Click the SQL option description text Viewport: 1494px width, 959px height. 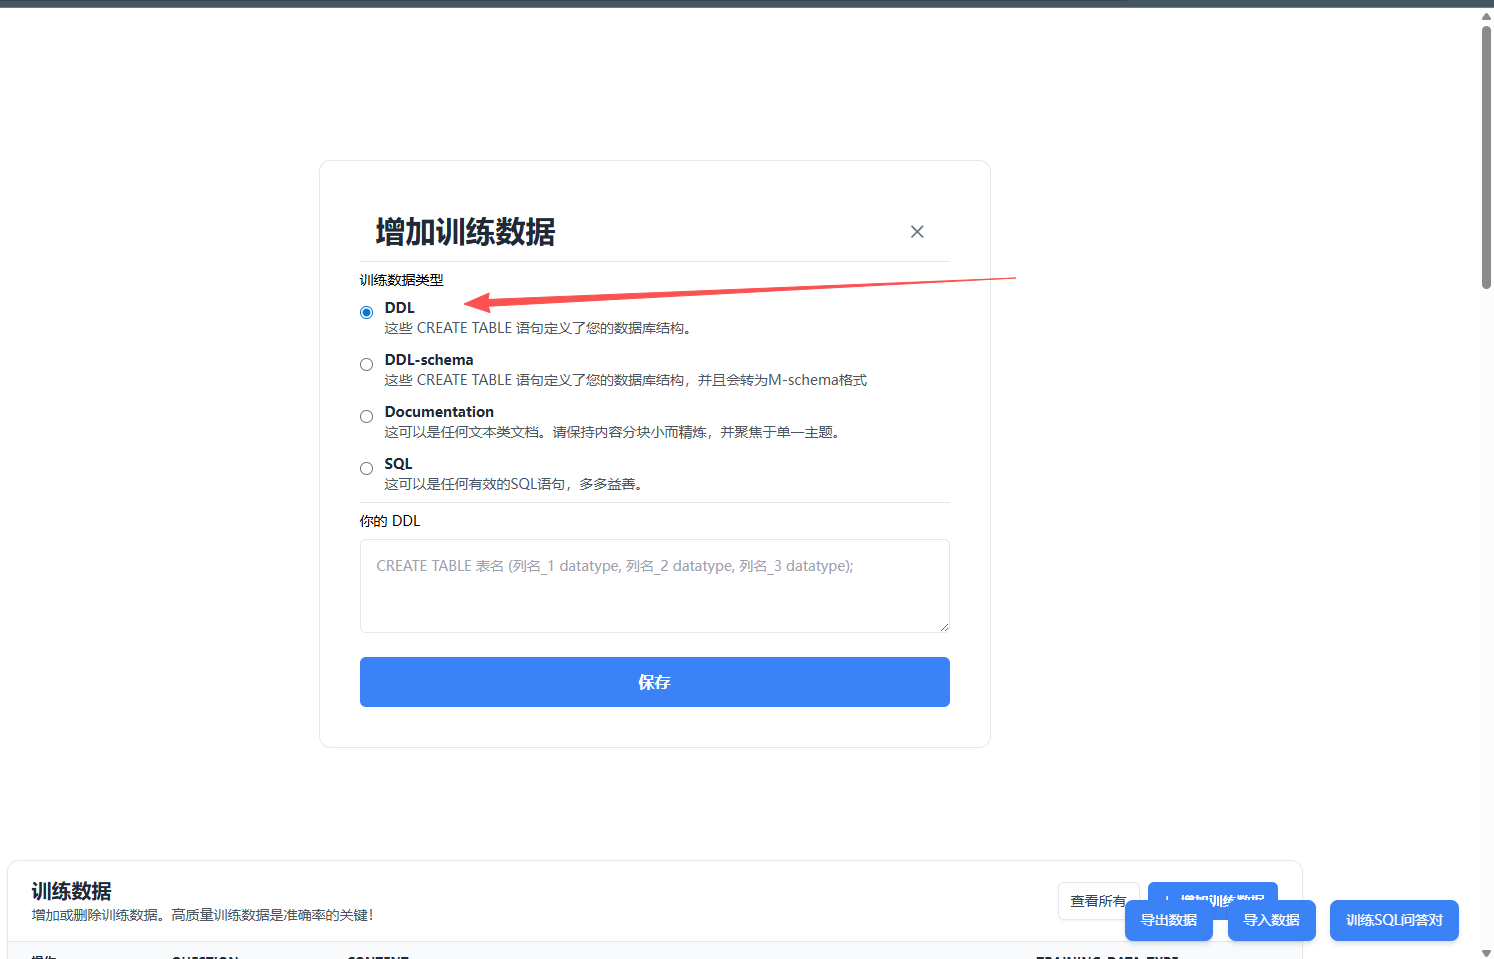[516, 484]
